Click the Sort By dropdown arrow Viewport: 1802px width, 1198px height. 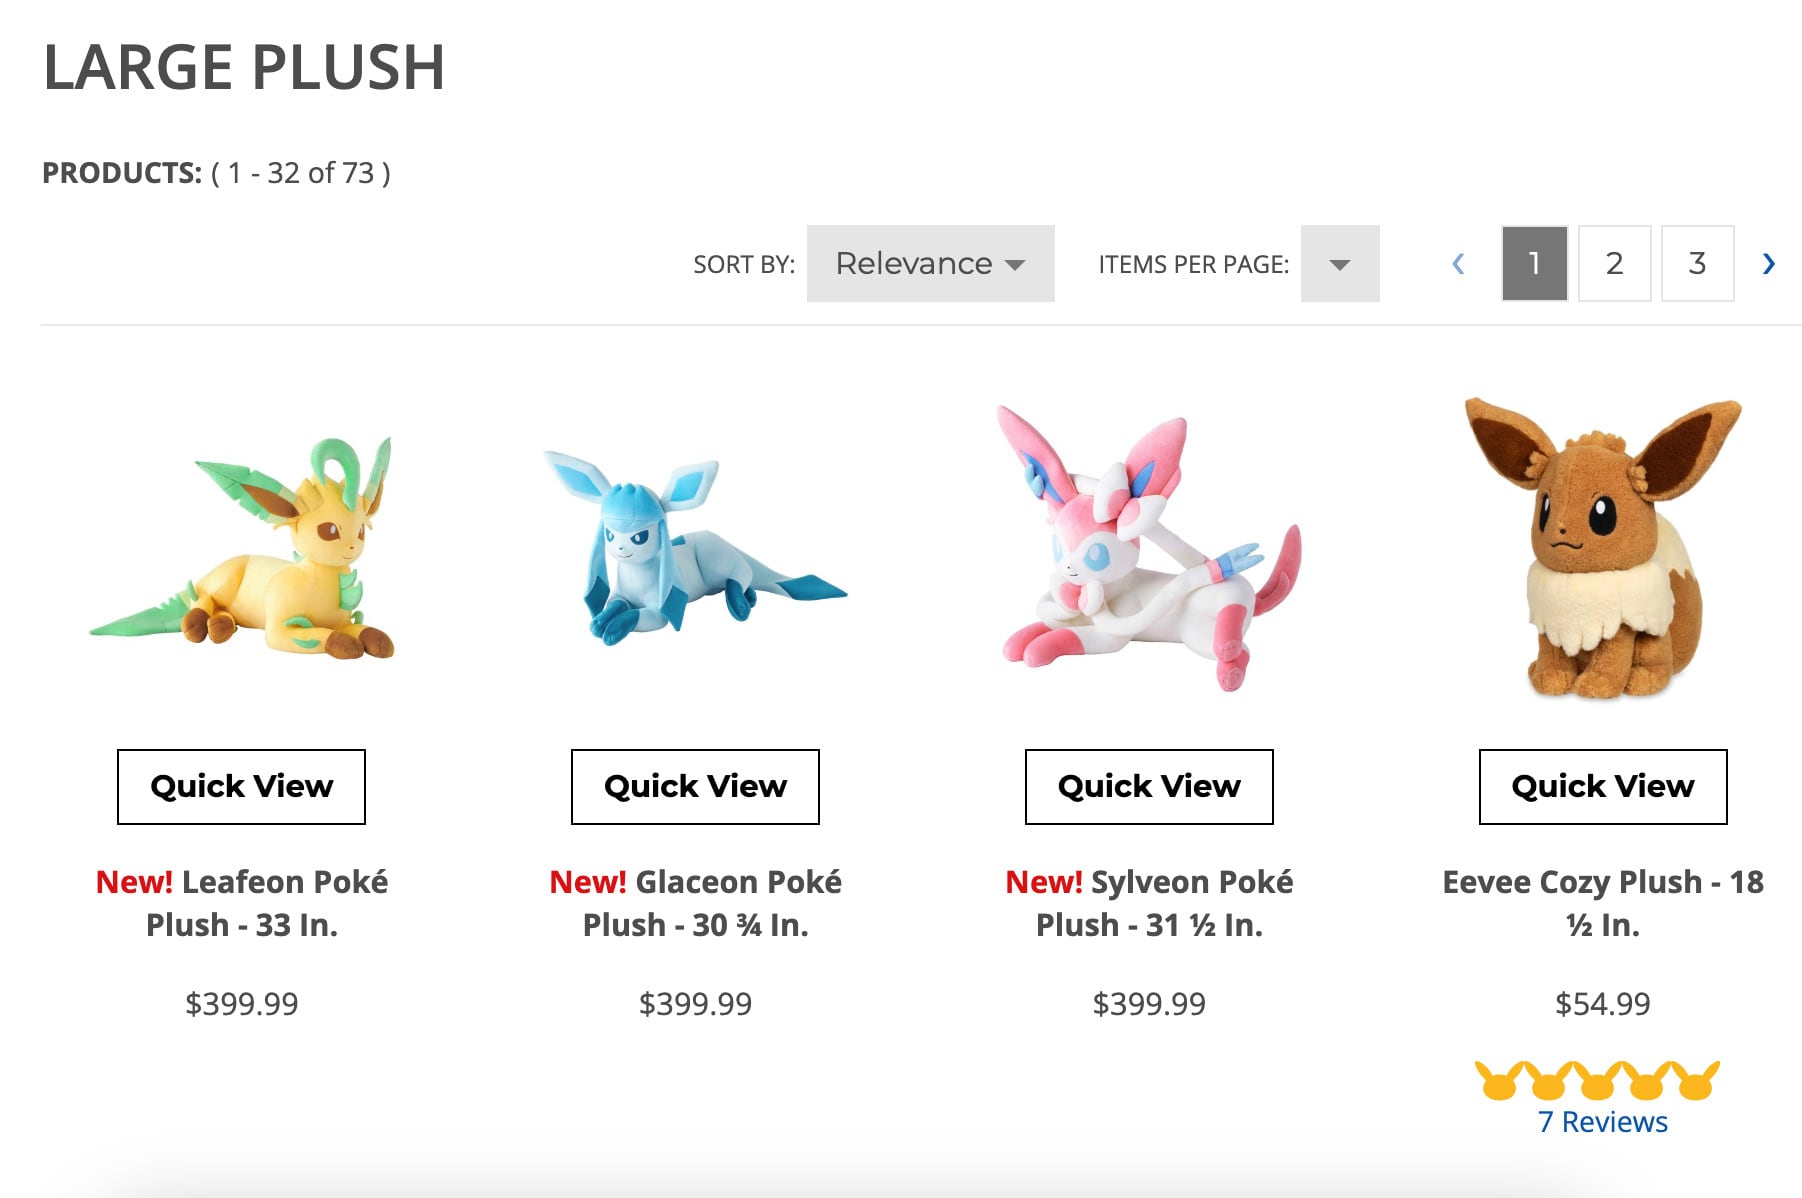1017,265
